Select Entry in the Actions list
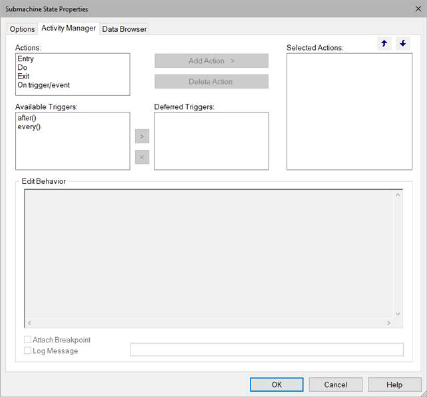427x397 pixels. tap(26, 59)
